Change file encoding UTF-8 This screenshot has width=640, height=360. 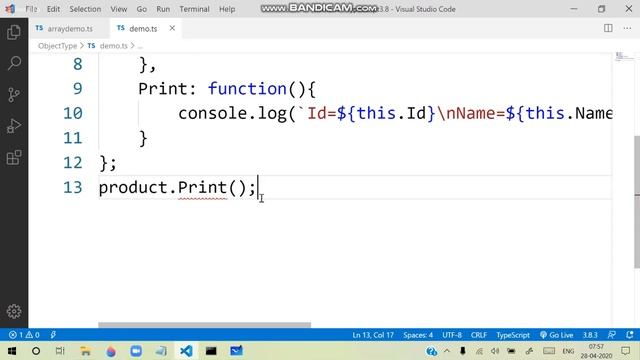pos(452,335)
